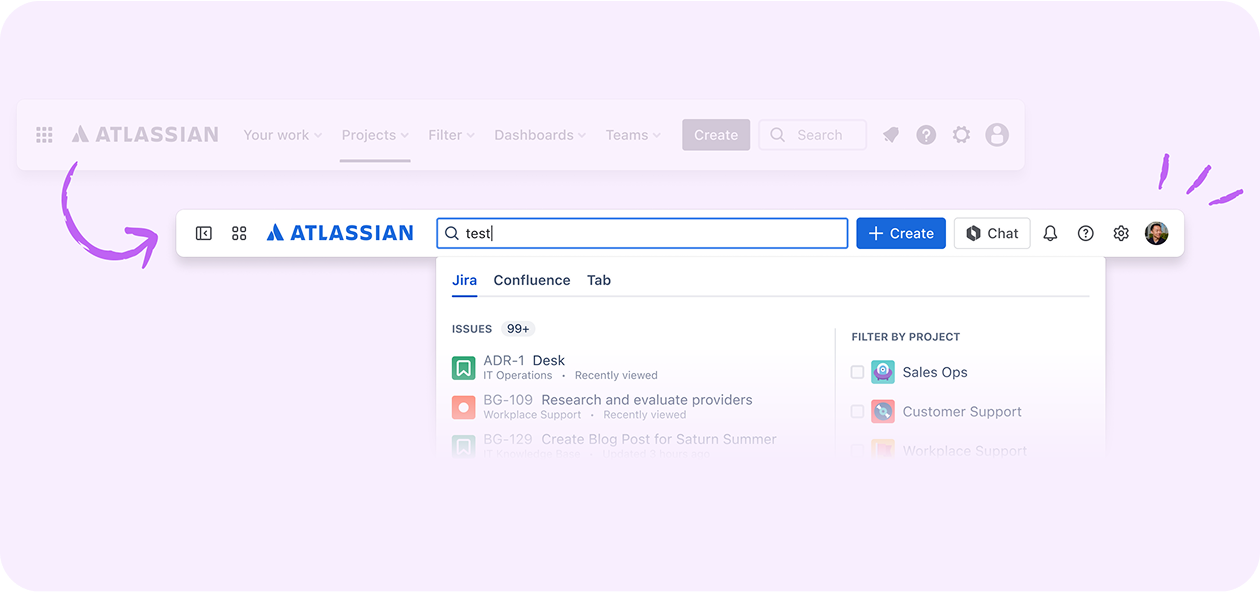This screenshot has width=1260, height=592.
Task: Click the Customer Support project avatar
Action: pos(883,411)
